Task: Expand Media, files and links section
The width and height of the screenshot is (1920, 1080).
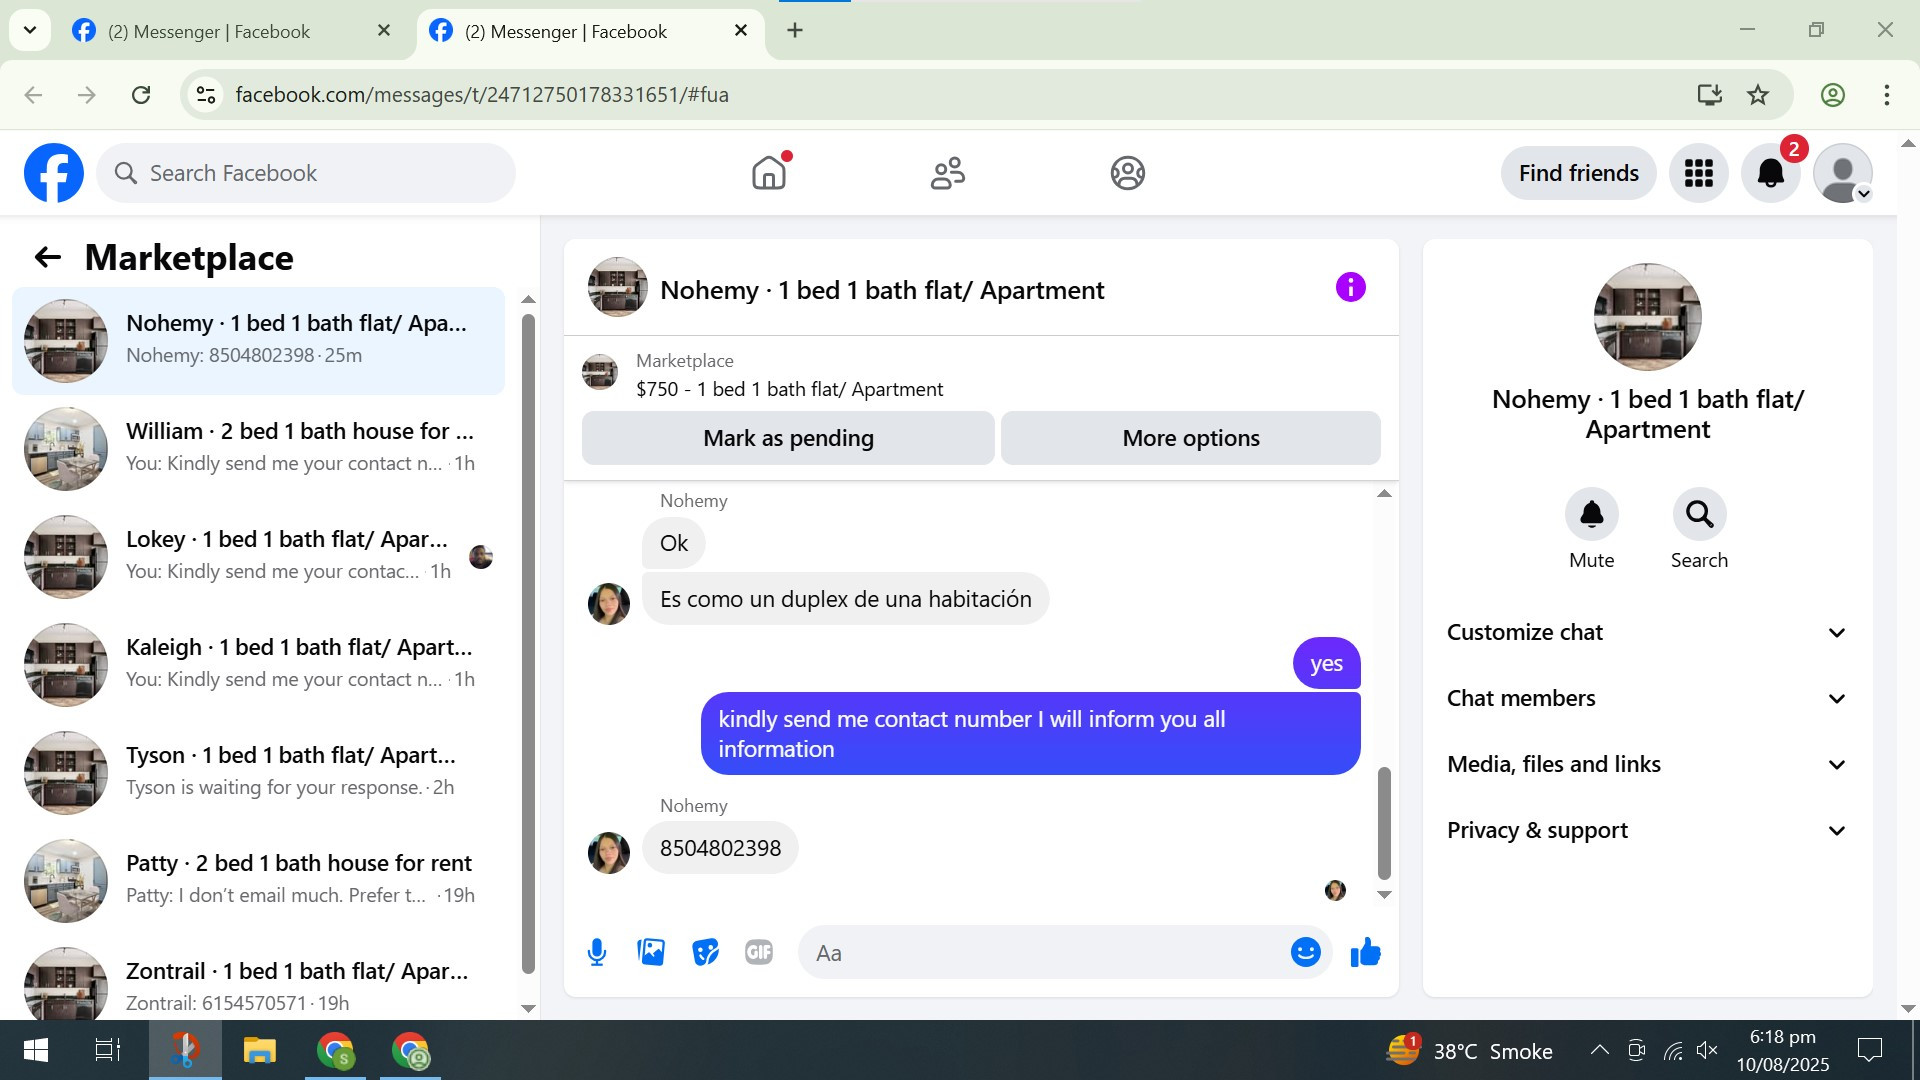Action: click(x=1647, y=764)
